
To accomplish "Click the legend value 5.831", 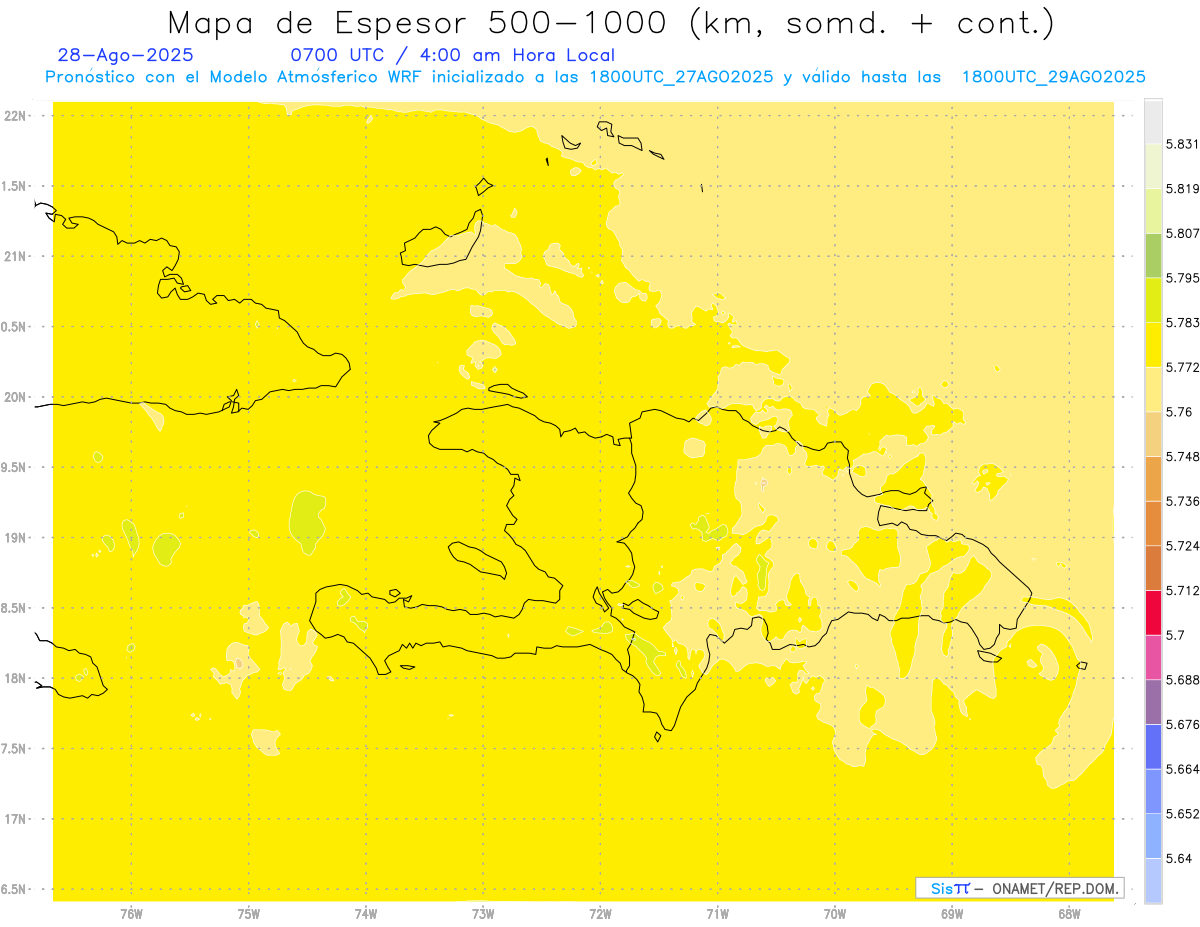I will coord(1183,144).
